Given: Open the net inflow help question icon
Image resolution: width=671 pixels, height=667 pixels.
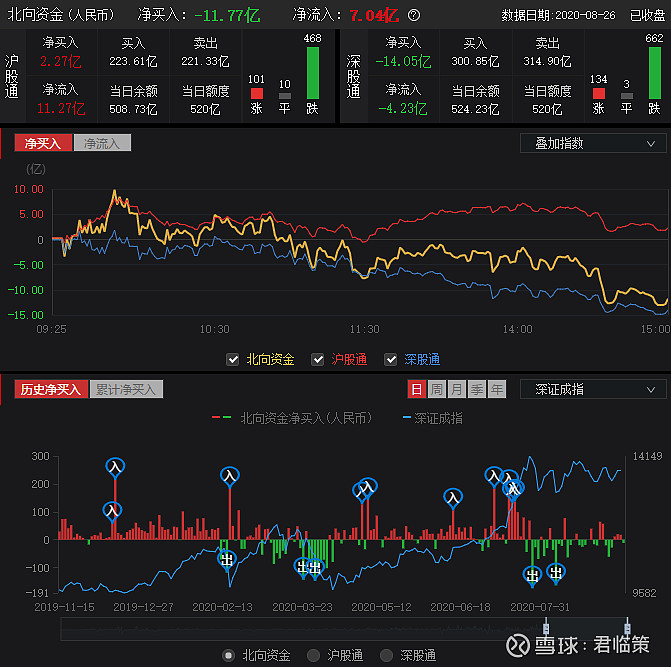Looking at the screenshot, I should pos(414,15).
